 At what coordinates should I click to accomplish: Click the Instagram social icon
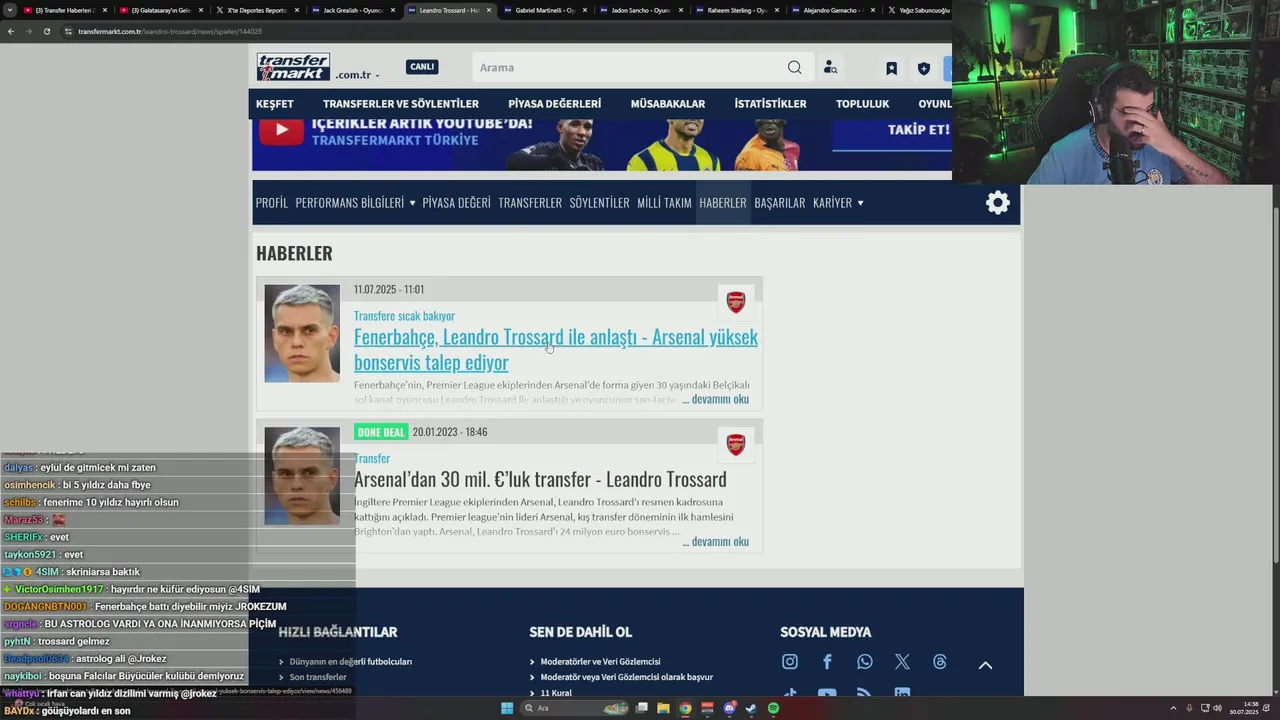[790, 662]
